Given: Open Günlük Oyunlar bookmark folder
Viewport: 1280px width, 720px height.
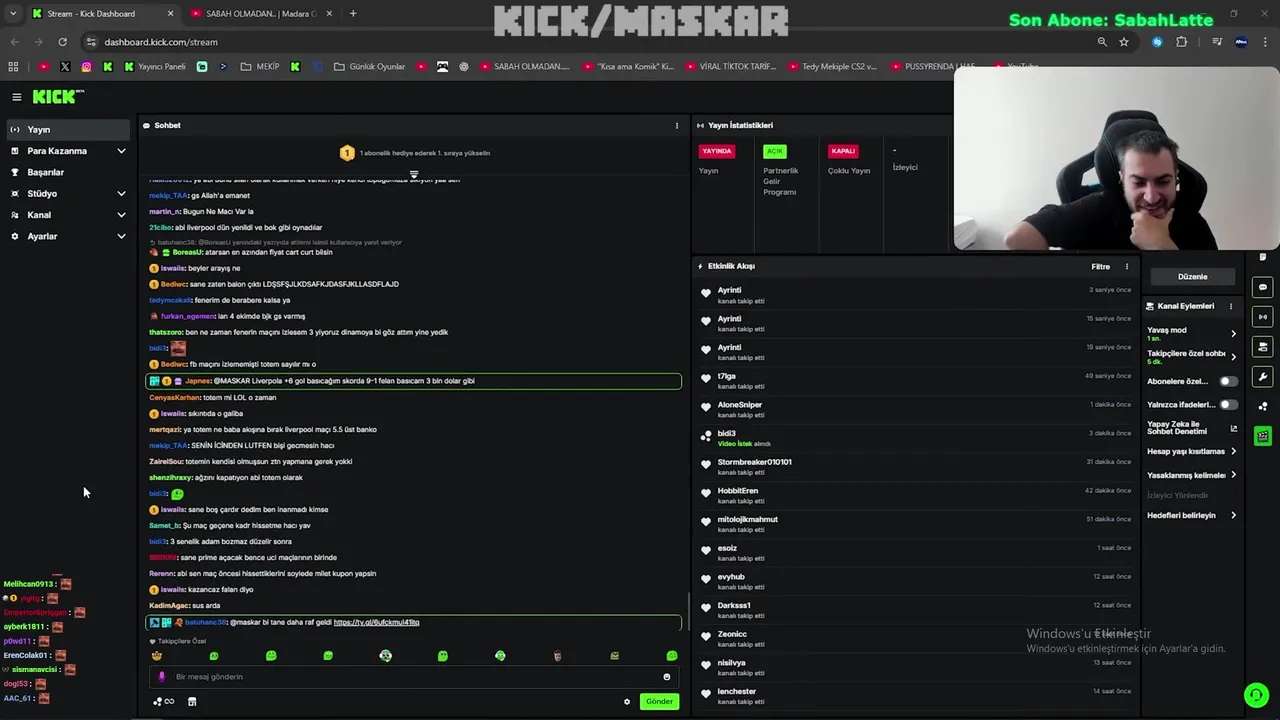Looking at the screenshot, I should click(369, 67).
